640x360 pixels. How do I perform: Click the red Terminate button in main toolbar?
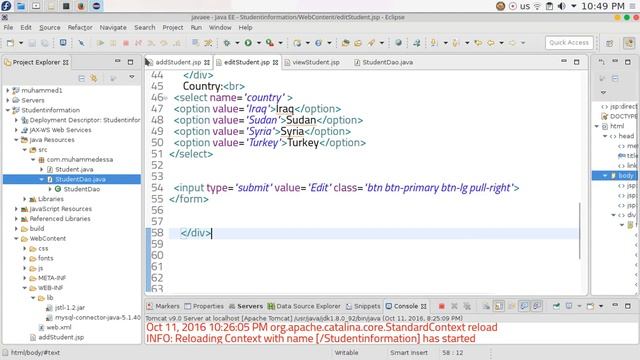(126, 43)
